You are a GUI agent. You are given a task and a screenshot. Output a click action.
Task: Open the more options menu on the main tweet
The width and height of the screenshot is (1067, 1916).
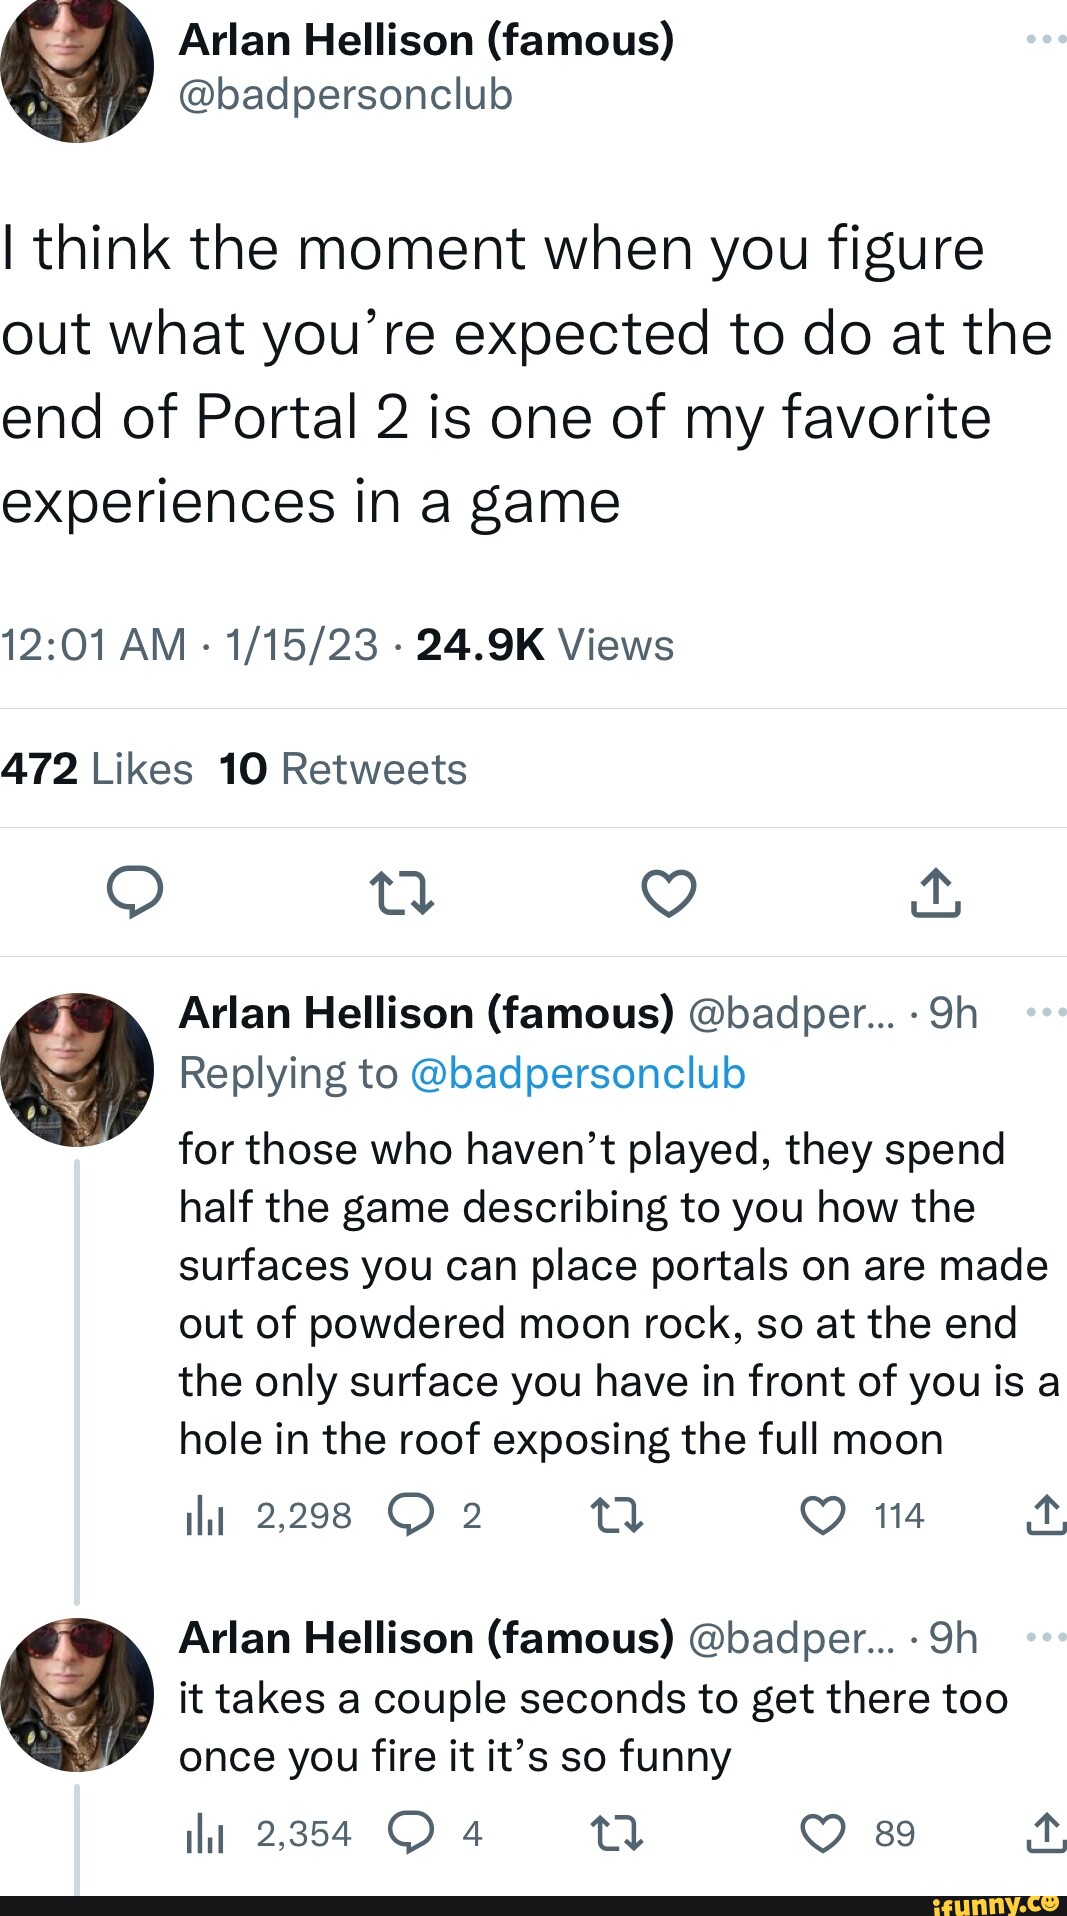coord(1046,39)
